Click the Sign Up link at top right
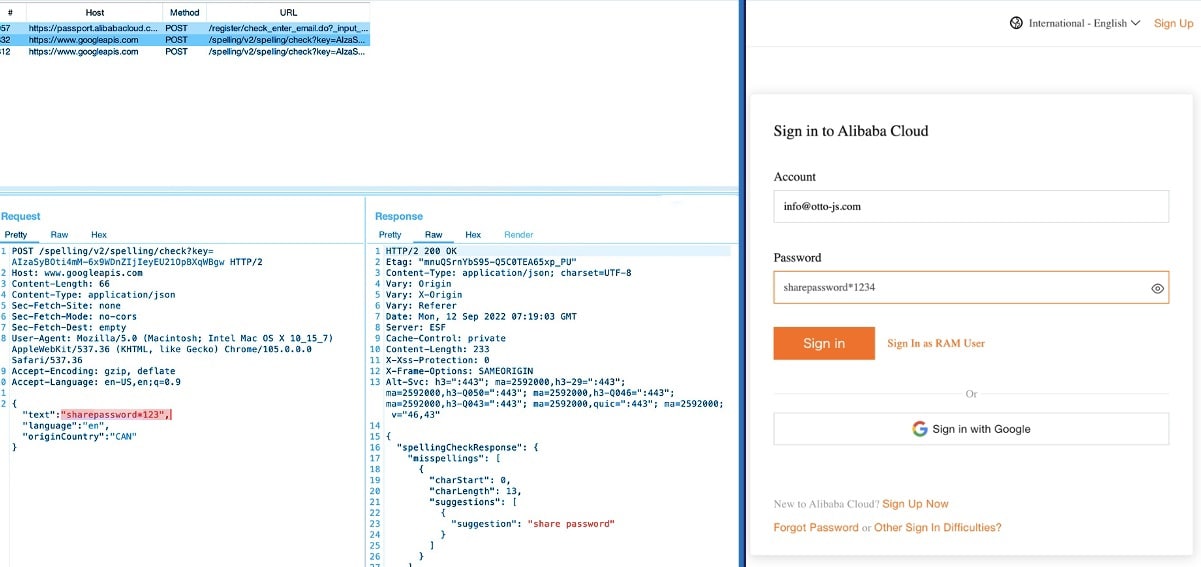Image resolution: width=1201 pixels, height=567 pixels. [1173, 23]
